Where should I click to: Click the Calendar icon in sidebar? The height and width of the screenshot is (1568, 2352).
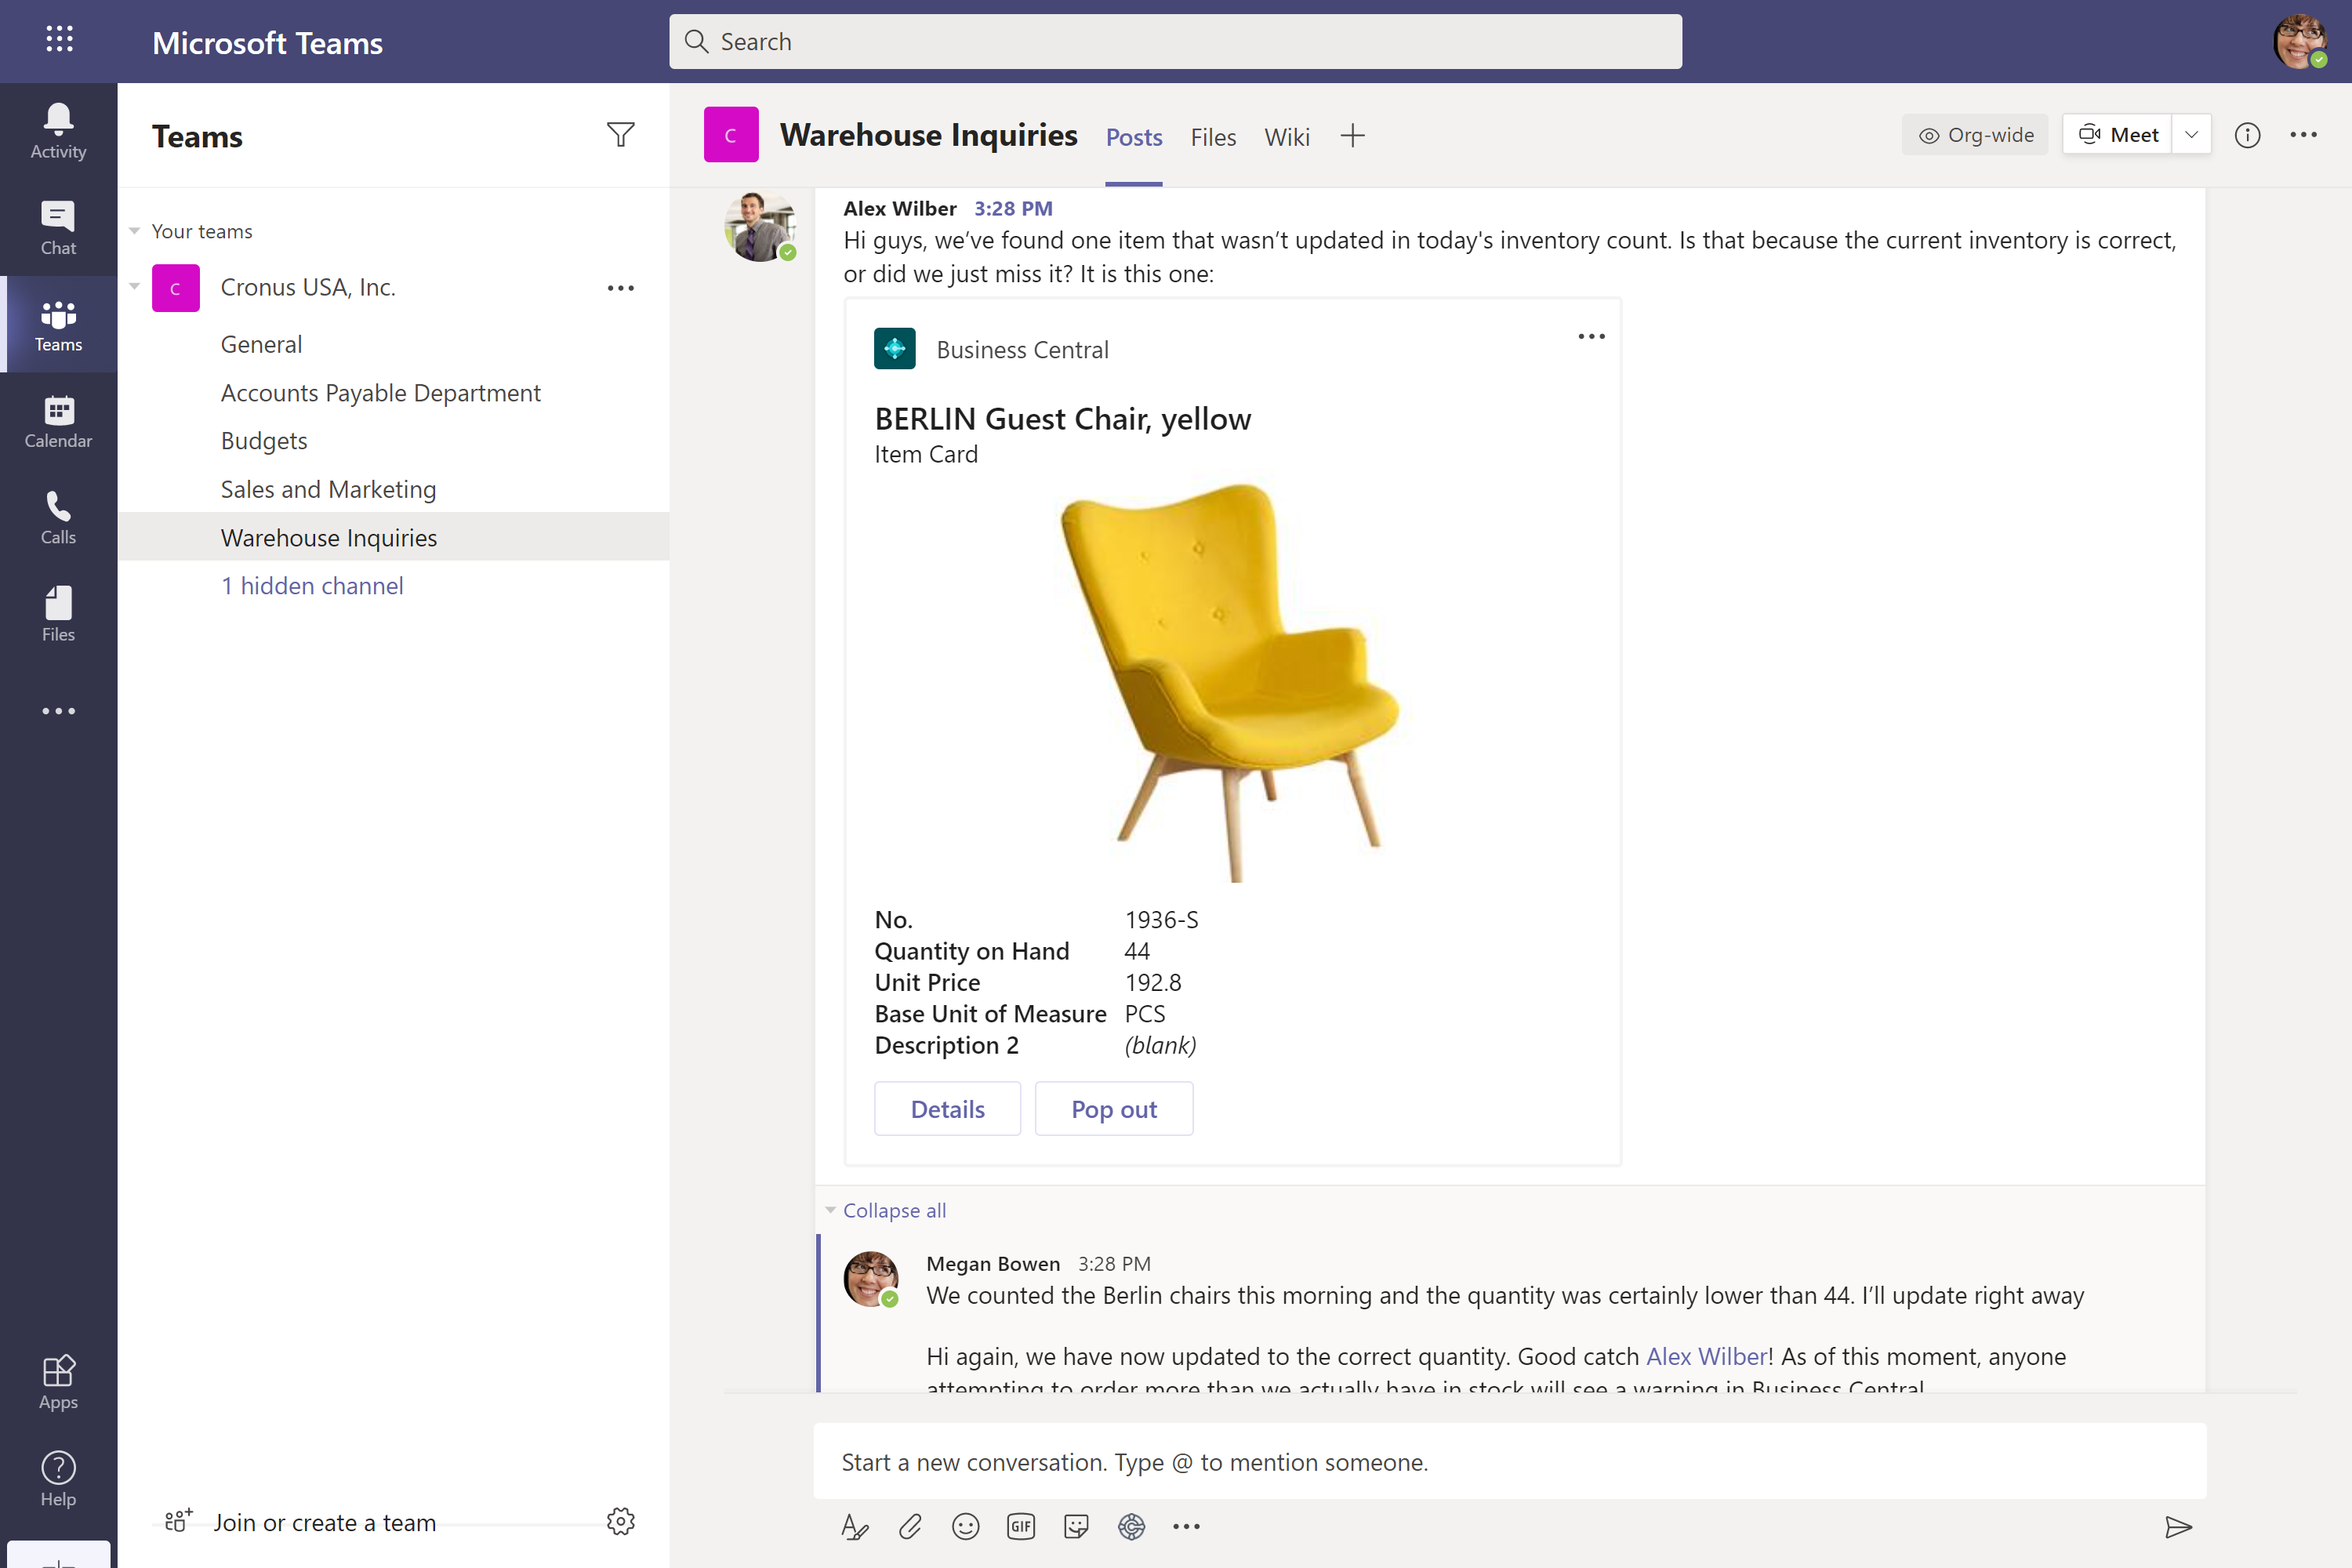click(58, 423)
